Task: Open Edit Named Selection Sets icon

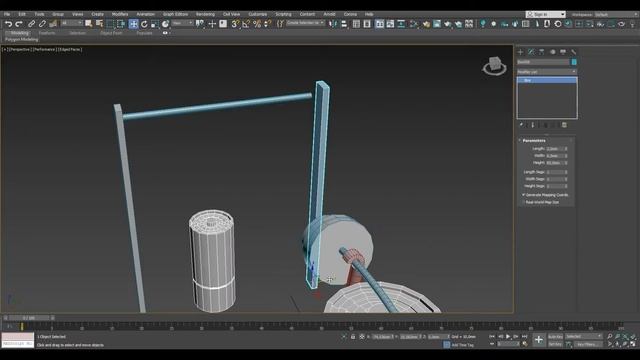Action: [280, 24]
